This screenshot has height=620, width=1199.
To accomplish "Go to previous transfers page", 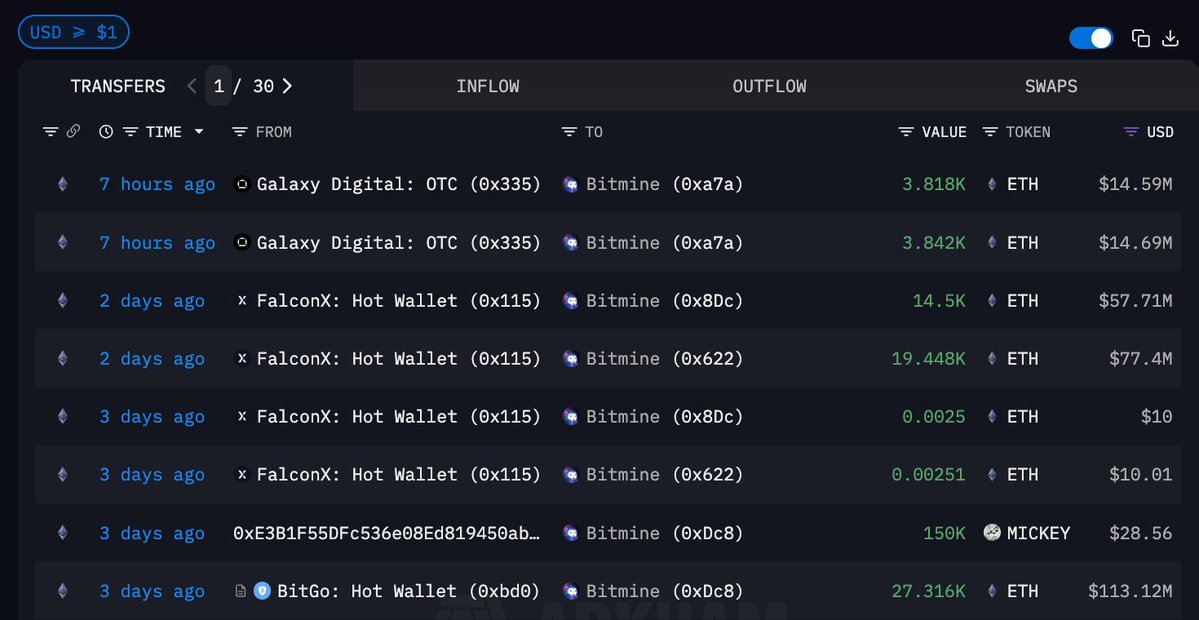I will (192, 86).
